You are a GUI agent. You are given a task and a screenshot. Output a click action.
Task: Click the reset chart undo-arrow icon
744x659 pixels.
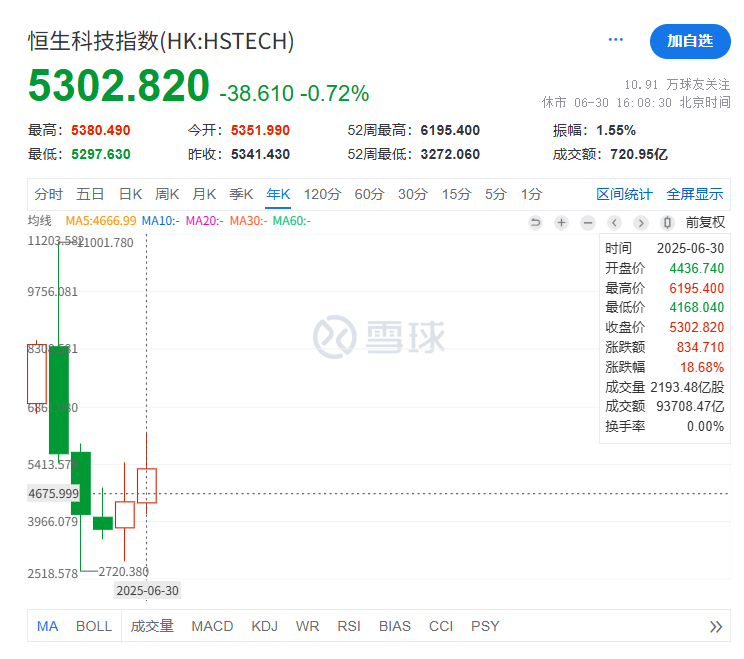click(x=535, y=222)
